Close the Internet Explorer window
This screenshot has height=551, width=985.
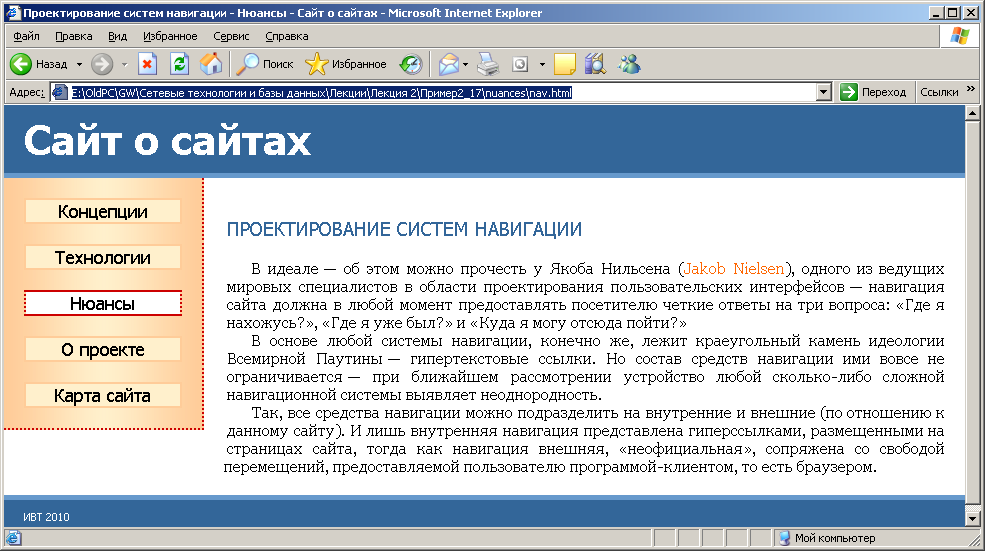click(971, 13)
